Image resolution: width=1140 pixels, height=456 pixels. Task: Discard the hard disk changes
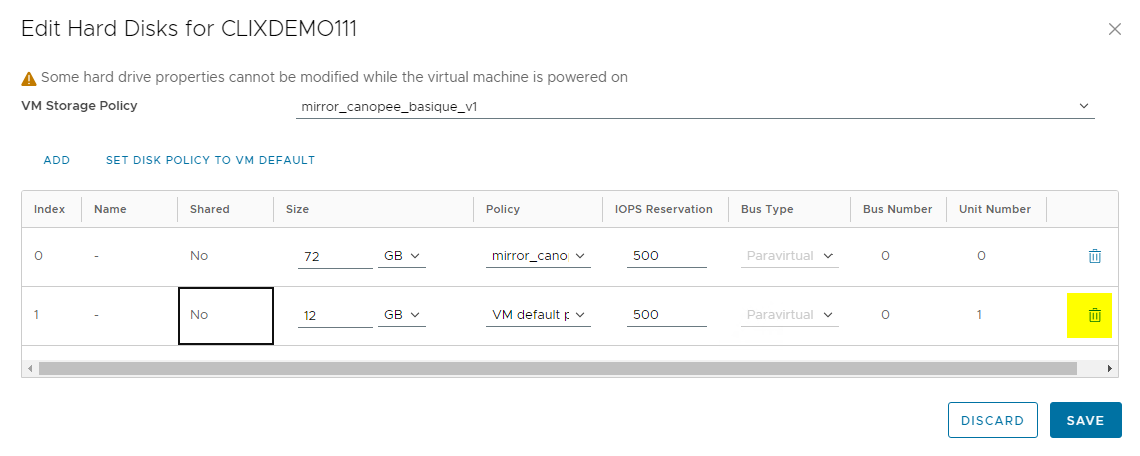tap(992, 420)
